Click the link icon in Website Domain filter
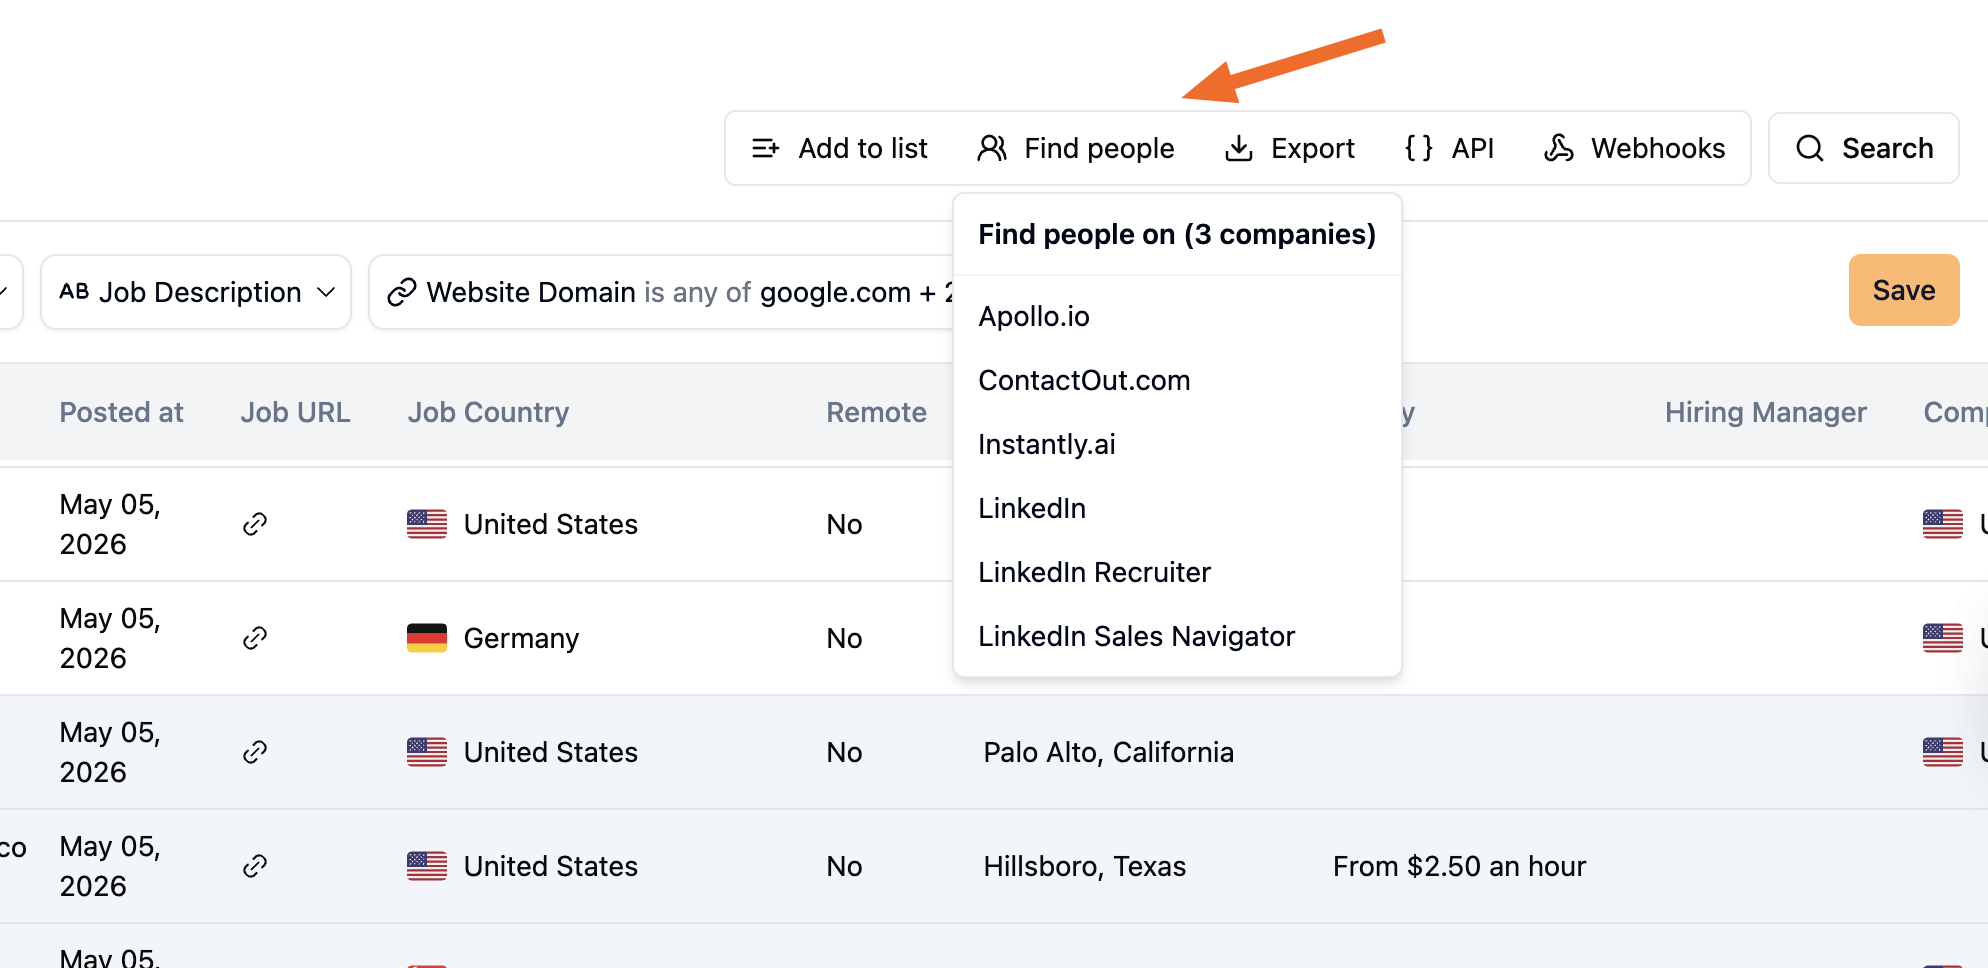 (402, 292)
